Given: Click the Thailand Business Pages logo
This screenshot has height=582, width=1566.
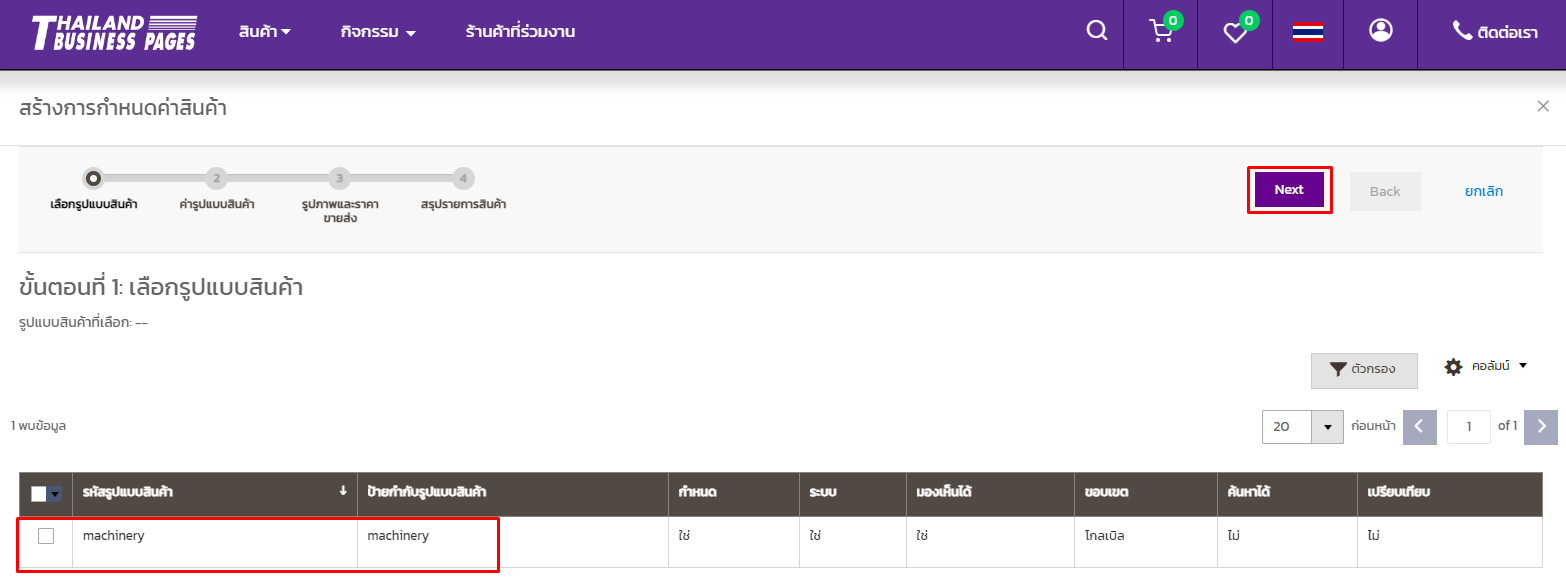Looking at the screenshot, I should (x=114, y=32).
